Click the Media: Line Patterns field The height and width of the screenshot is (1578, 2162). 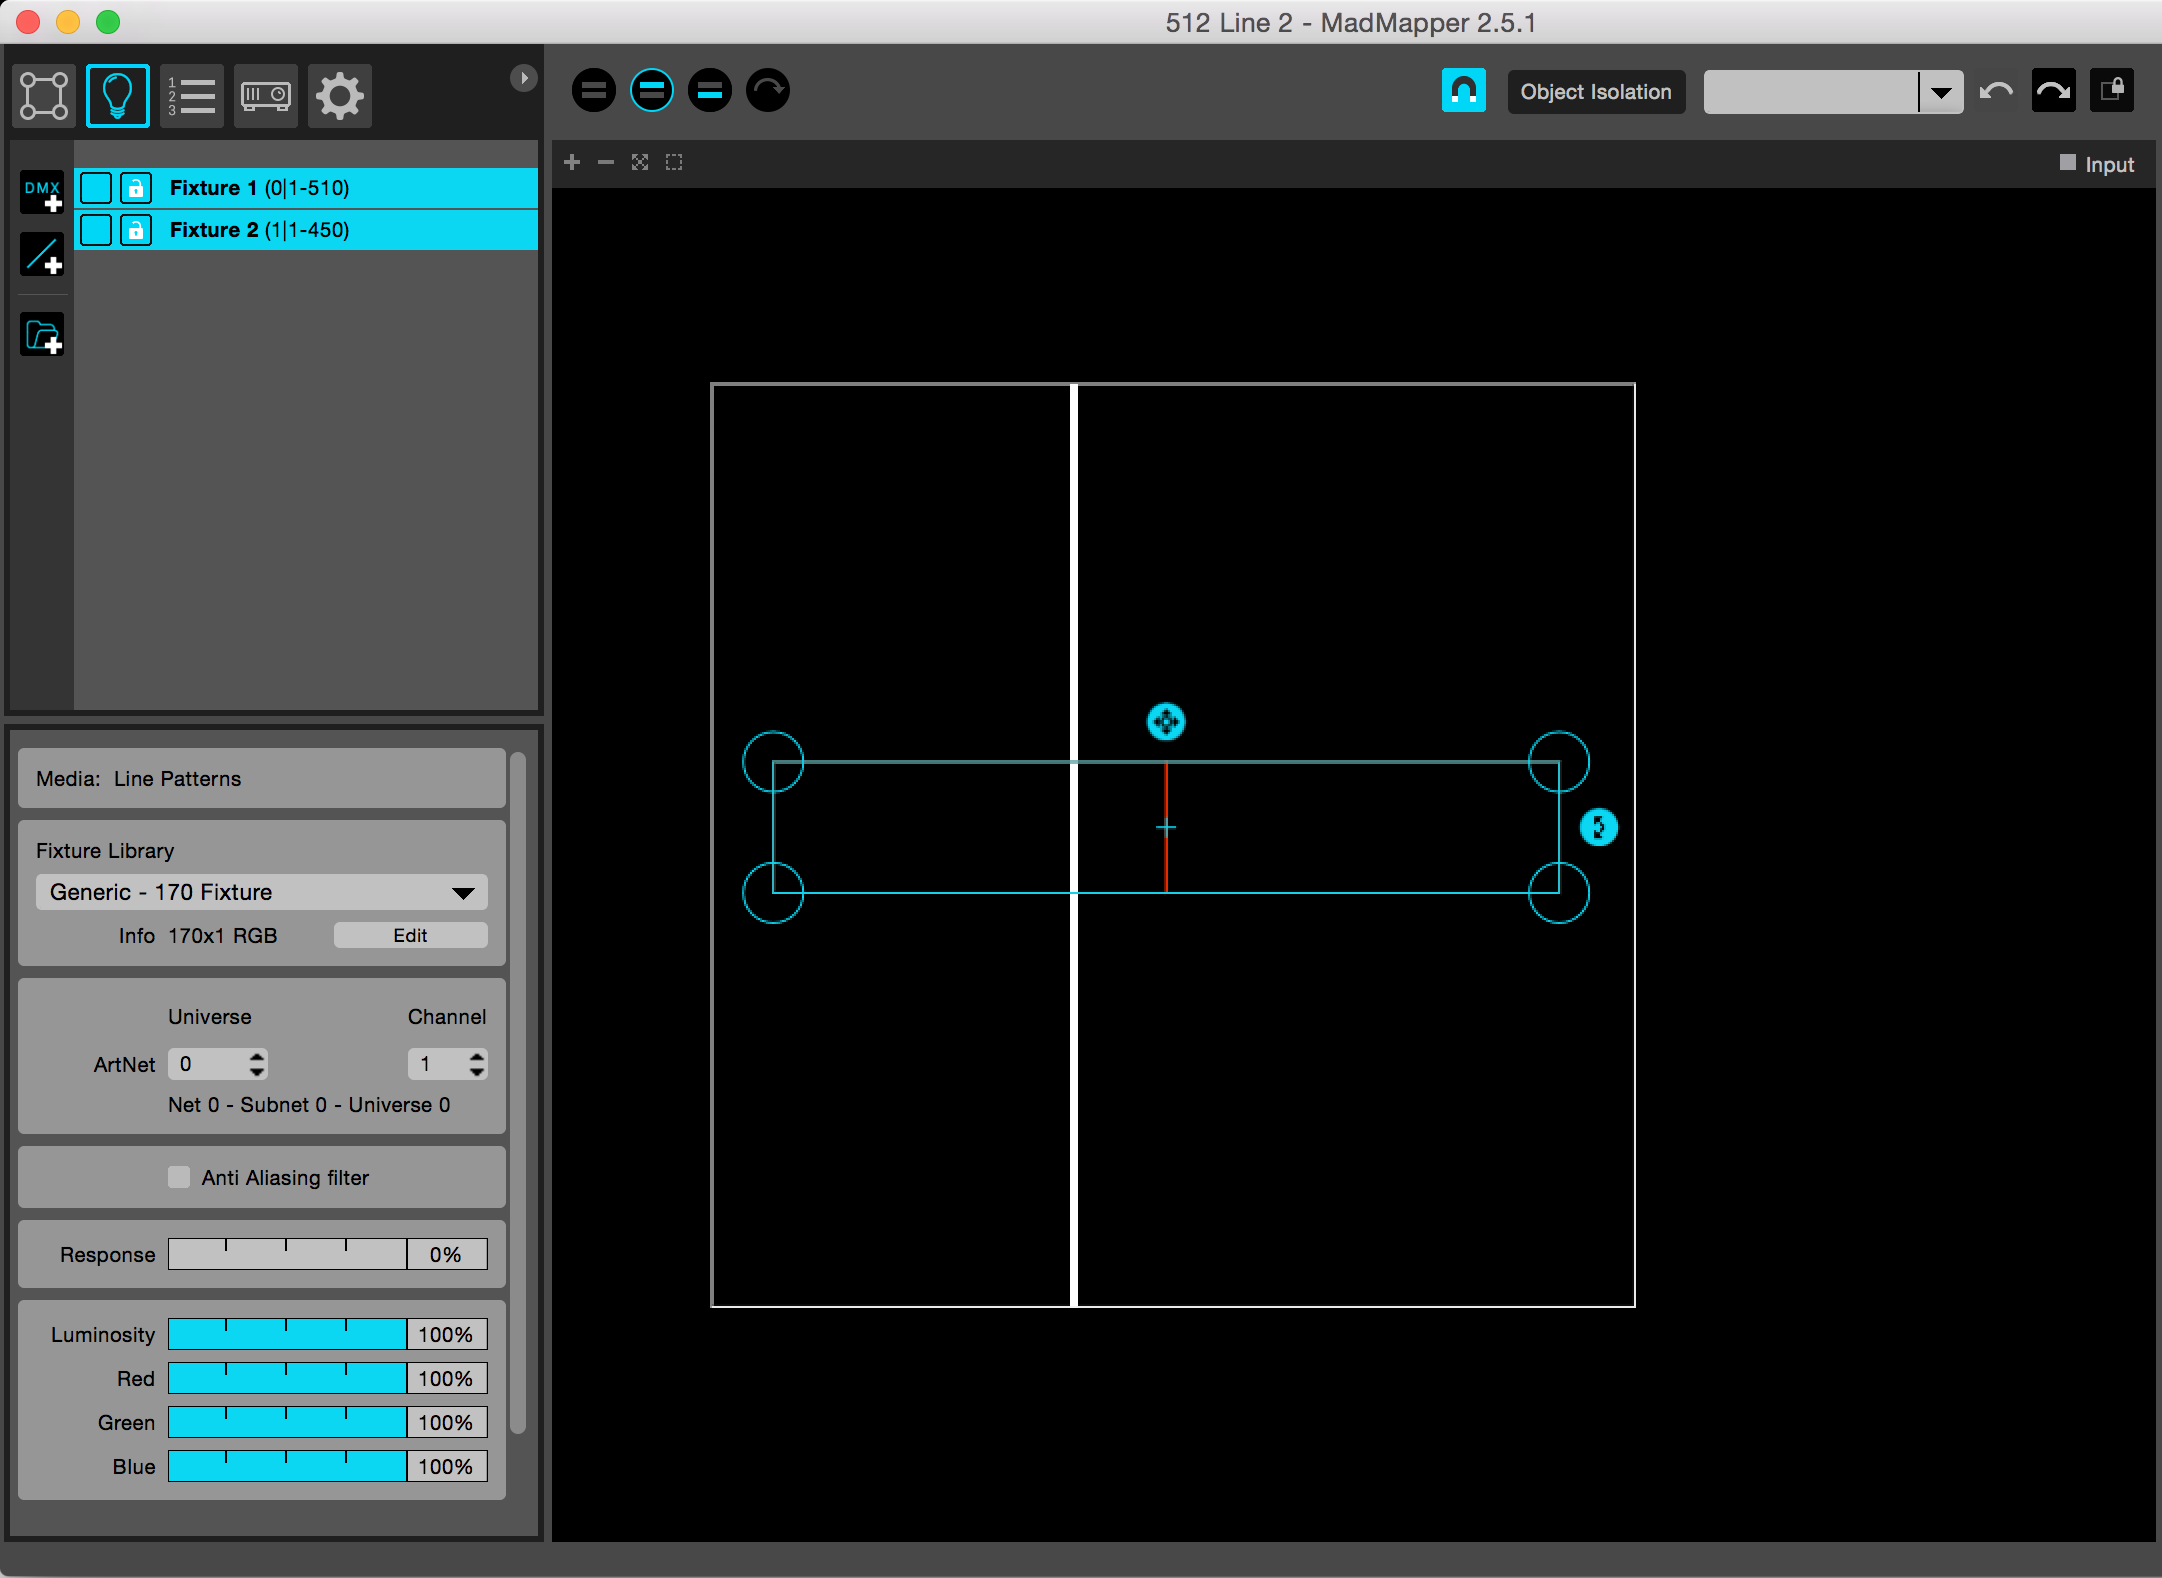[x=262, y=778]
